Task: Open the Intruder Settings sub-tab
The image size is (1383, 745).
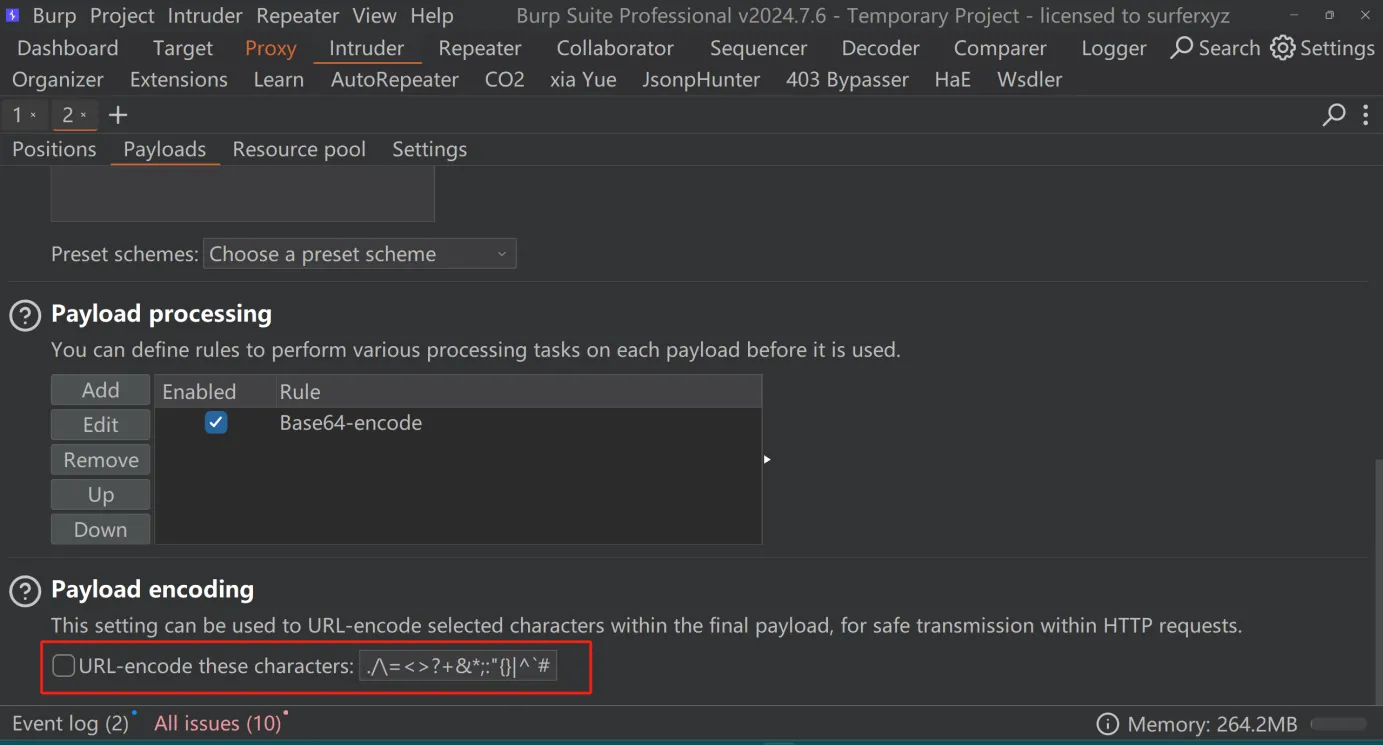Action: (x=430, y=149)
